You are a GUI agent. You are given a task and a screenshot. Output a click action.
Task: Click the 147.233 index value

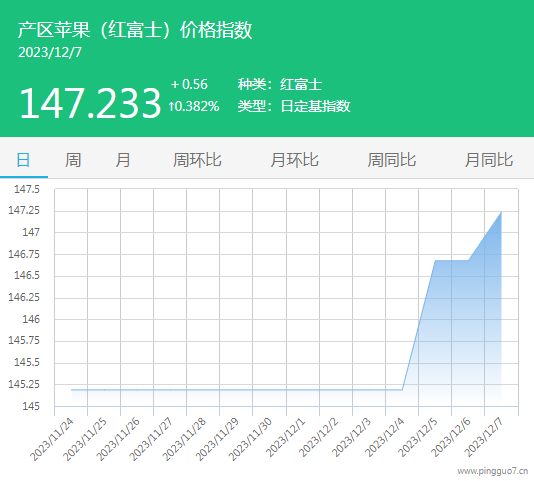point(90,103)
